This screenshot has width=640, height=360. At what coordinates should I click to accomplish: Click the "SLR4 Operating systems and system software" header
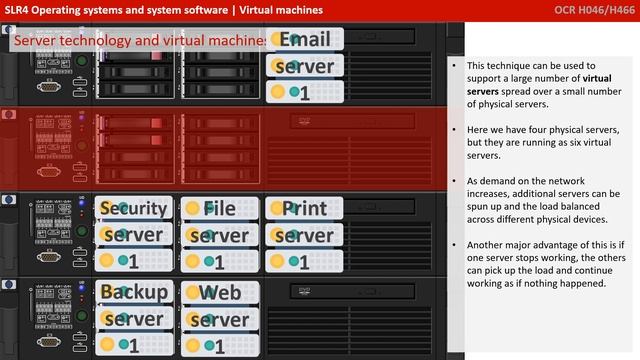116,10
